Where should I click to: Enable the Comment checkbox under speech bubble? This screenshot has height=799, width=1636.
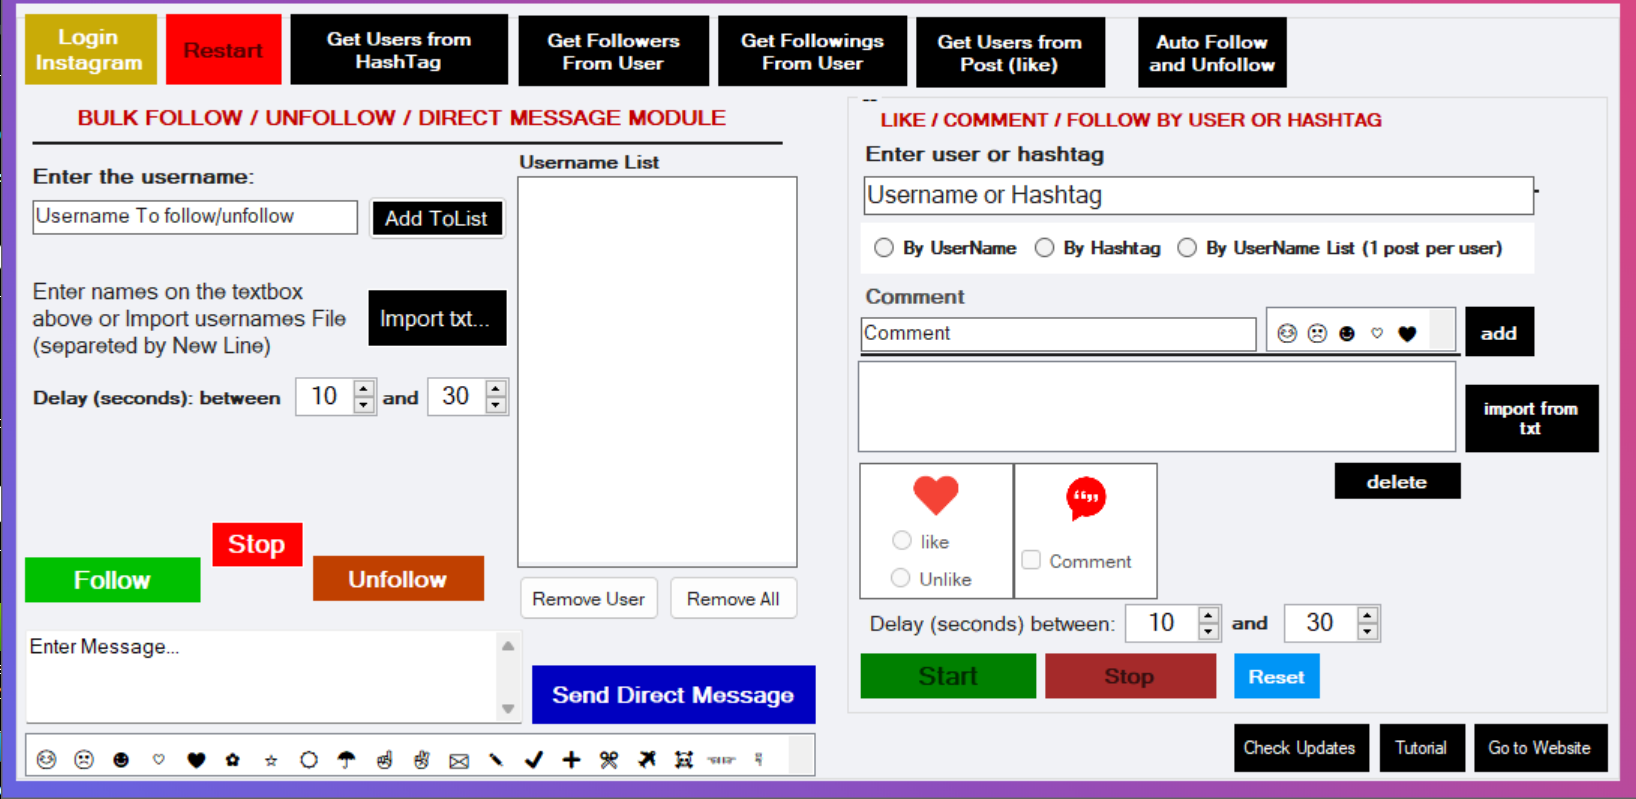click(x=1031, y=560)
